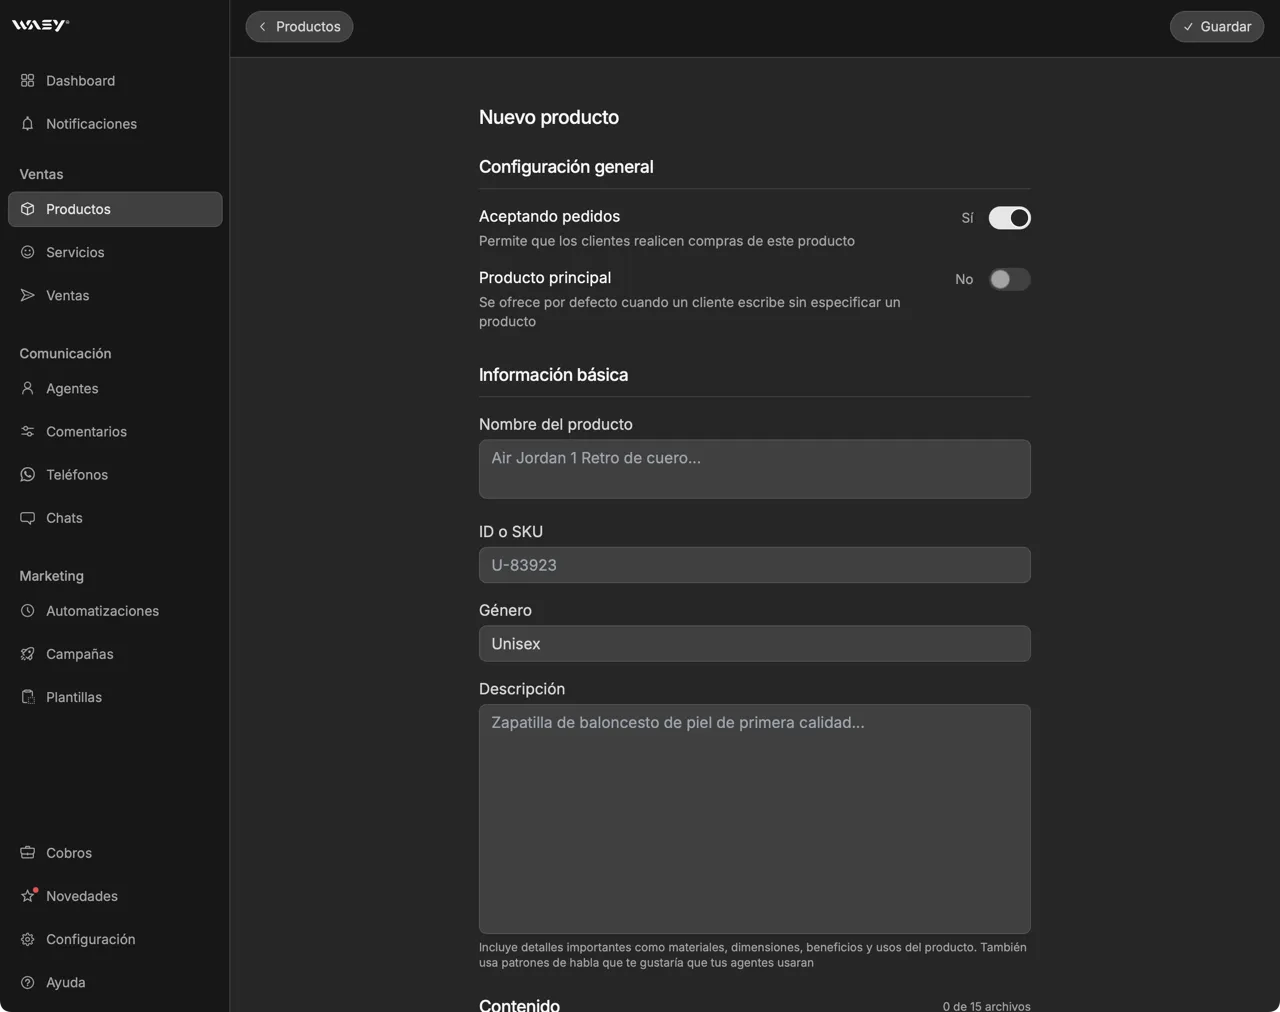Open Configuración from the sidebar menu
This screenshot has height=1012, width=1280.
90,939
